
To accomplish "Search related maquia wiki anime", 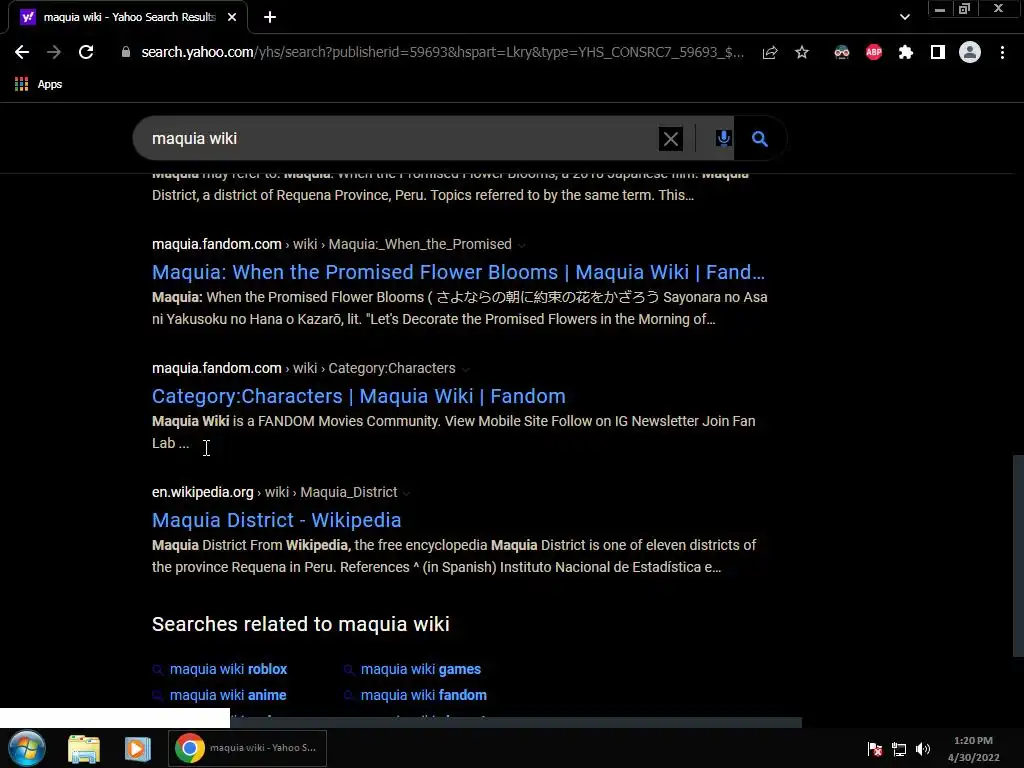I will tap(228, 696).
